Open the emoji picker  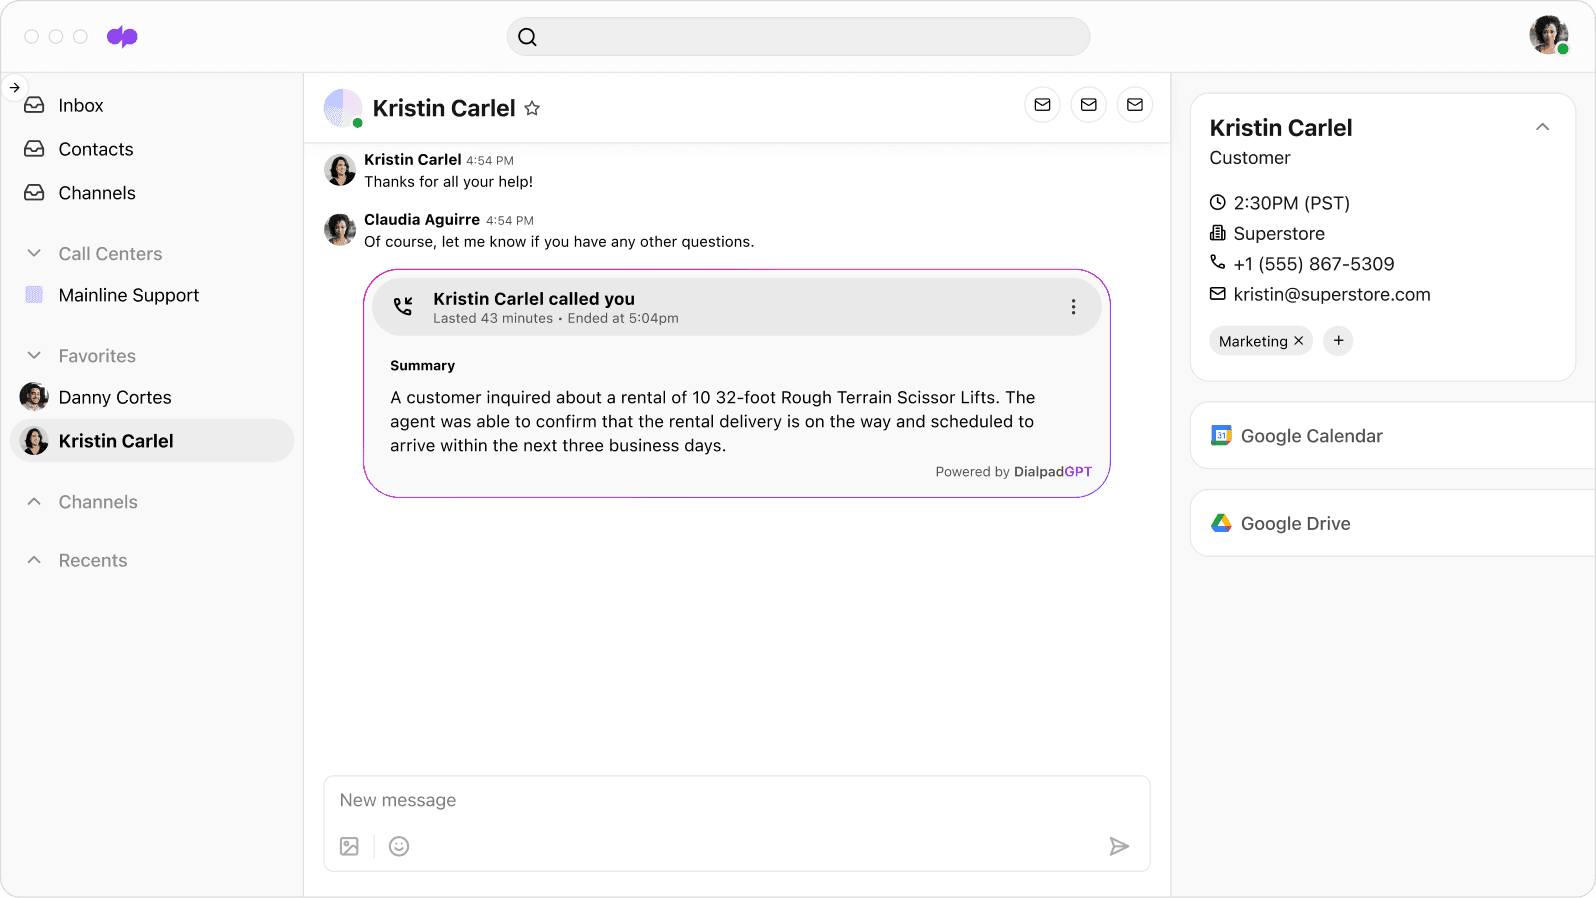click(399, 846)
